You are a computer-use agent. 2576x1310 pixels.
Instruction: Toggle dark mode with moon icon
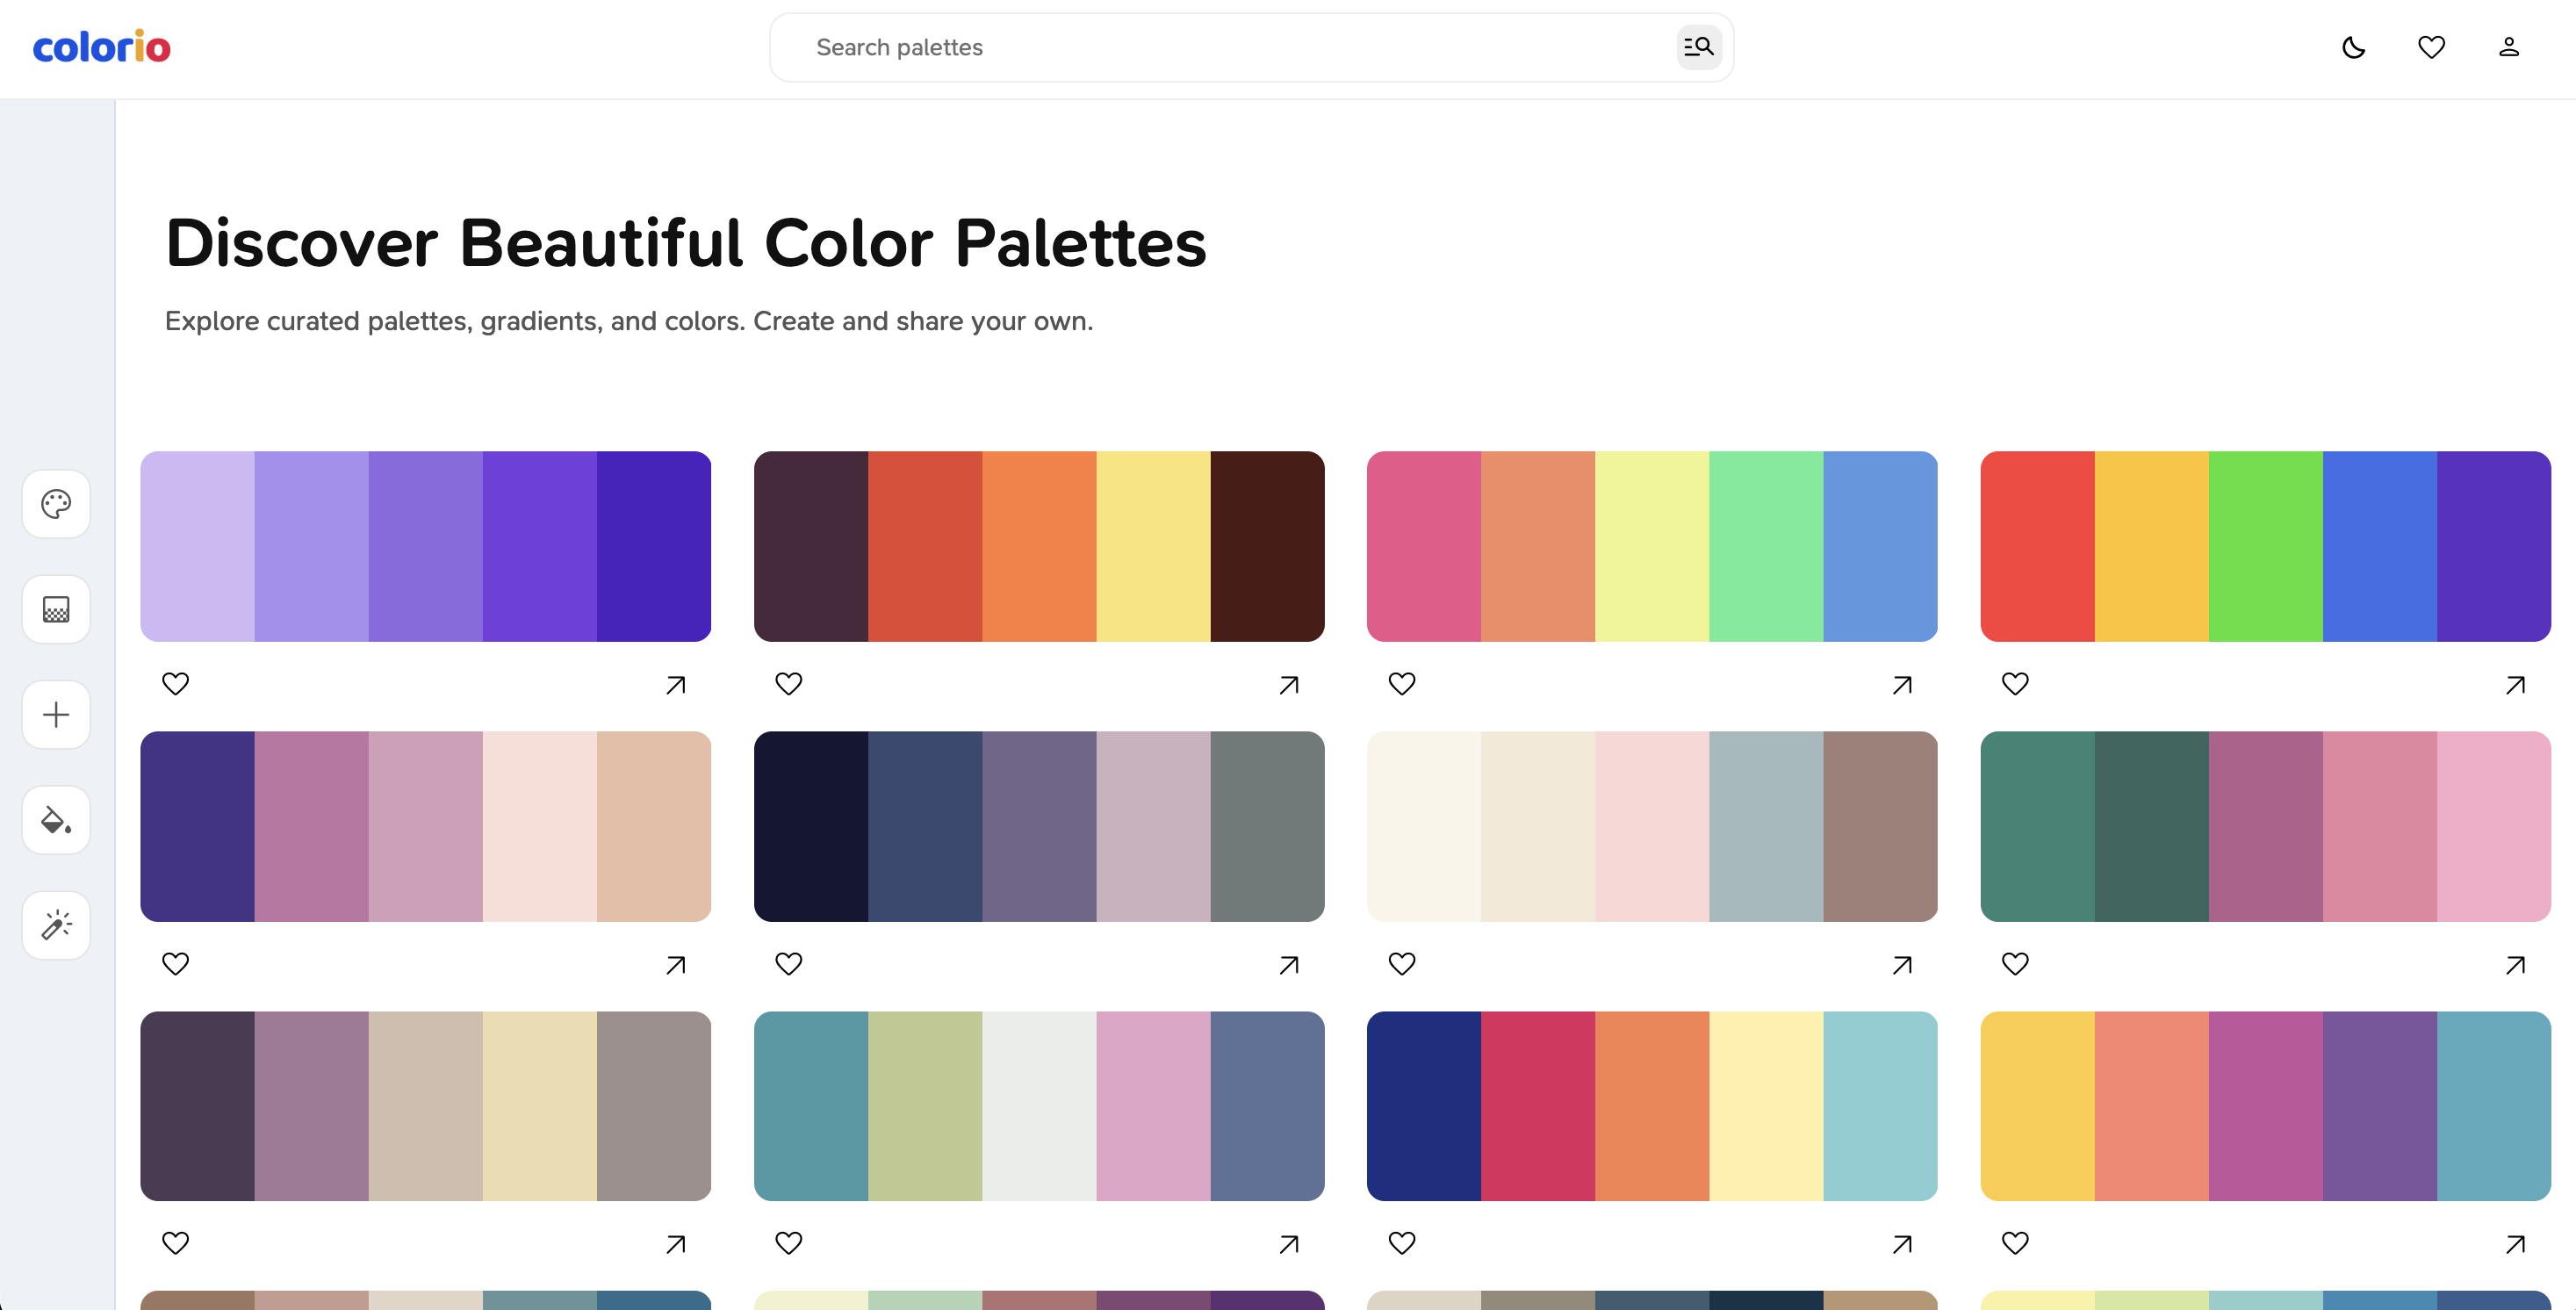click(x=2354, y=47)
